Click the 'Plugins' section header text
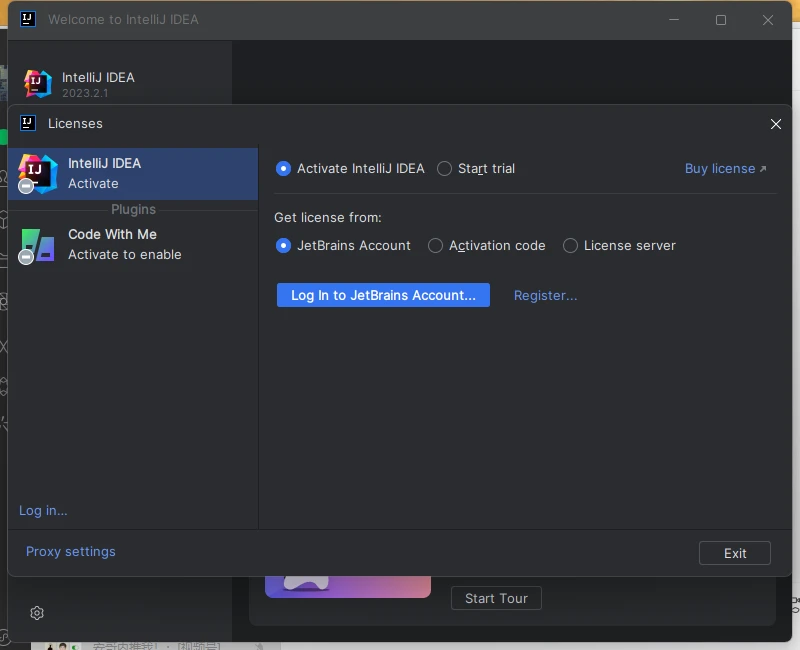Viewport: 800px width, 650px height. (133, 209)
